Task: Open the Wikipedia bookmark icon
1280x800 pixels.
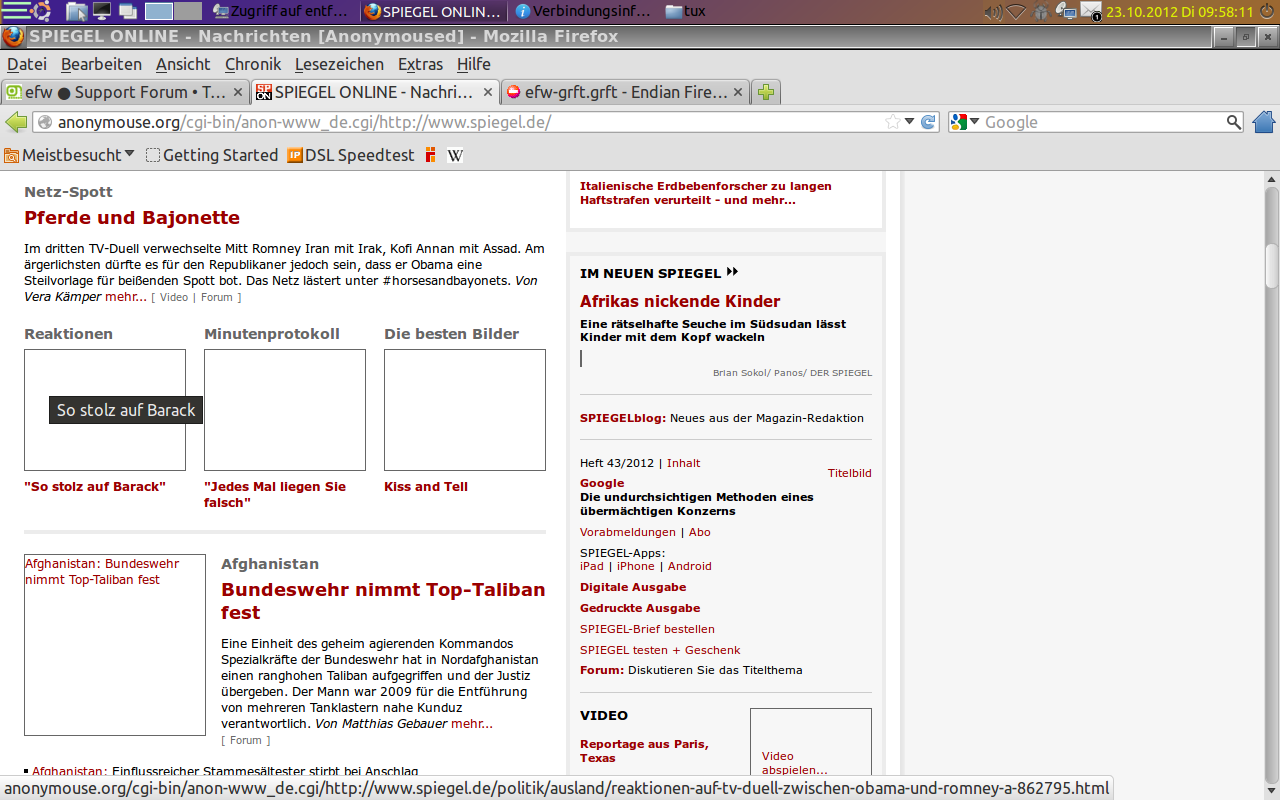Action: point(455,155)
